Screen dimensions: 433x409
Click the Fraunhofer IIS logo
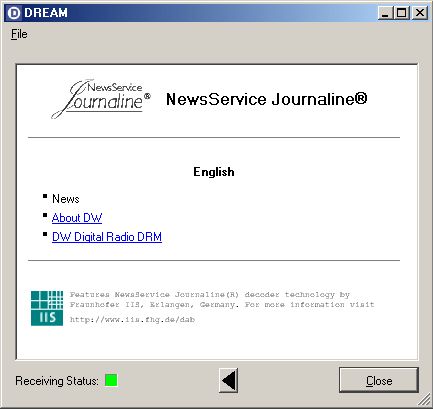point(47,308)
